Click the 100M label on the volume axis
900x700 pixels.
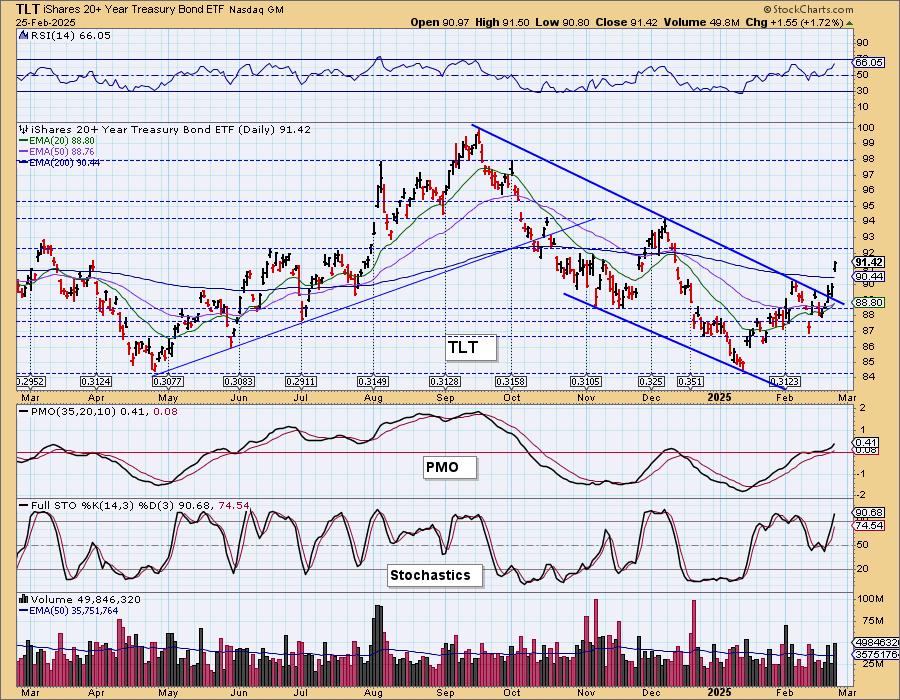pyautogui.click(x=870, y=598)
